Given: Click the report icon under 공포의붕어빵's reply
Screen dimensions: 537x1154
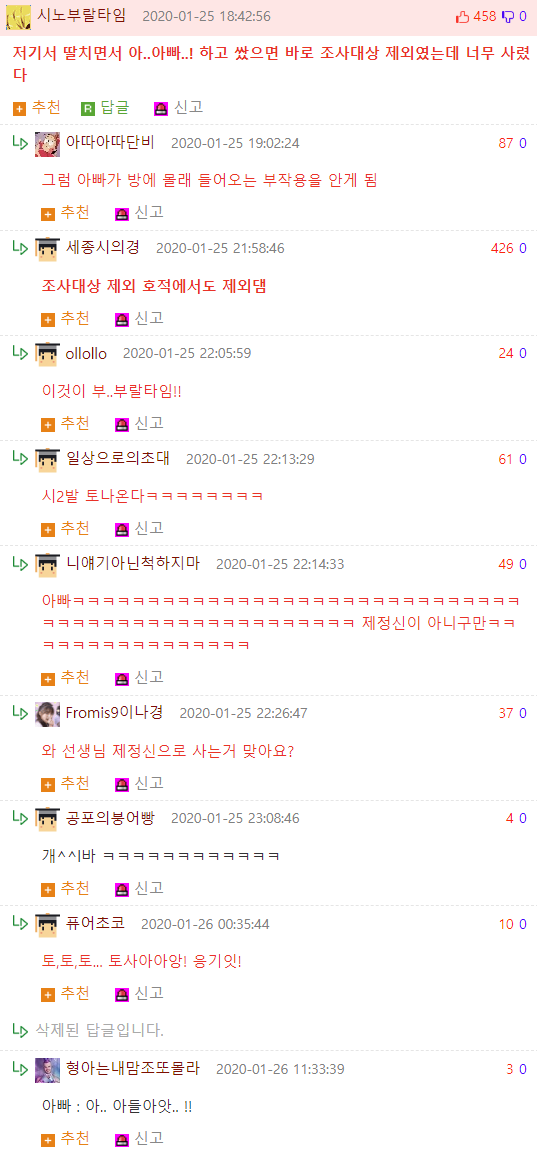Looking at the screenshot, I should 122,889.
